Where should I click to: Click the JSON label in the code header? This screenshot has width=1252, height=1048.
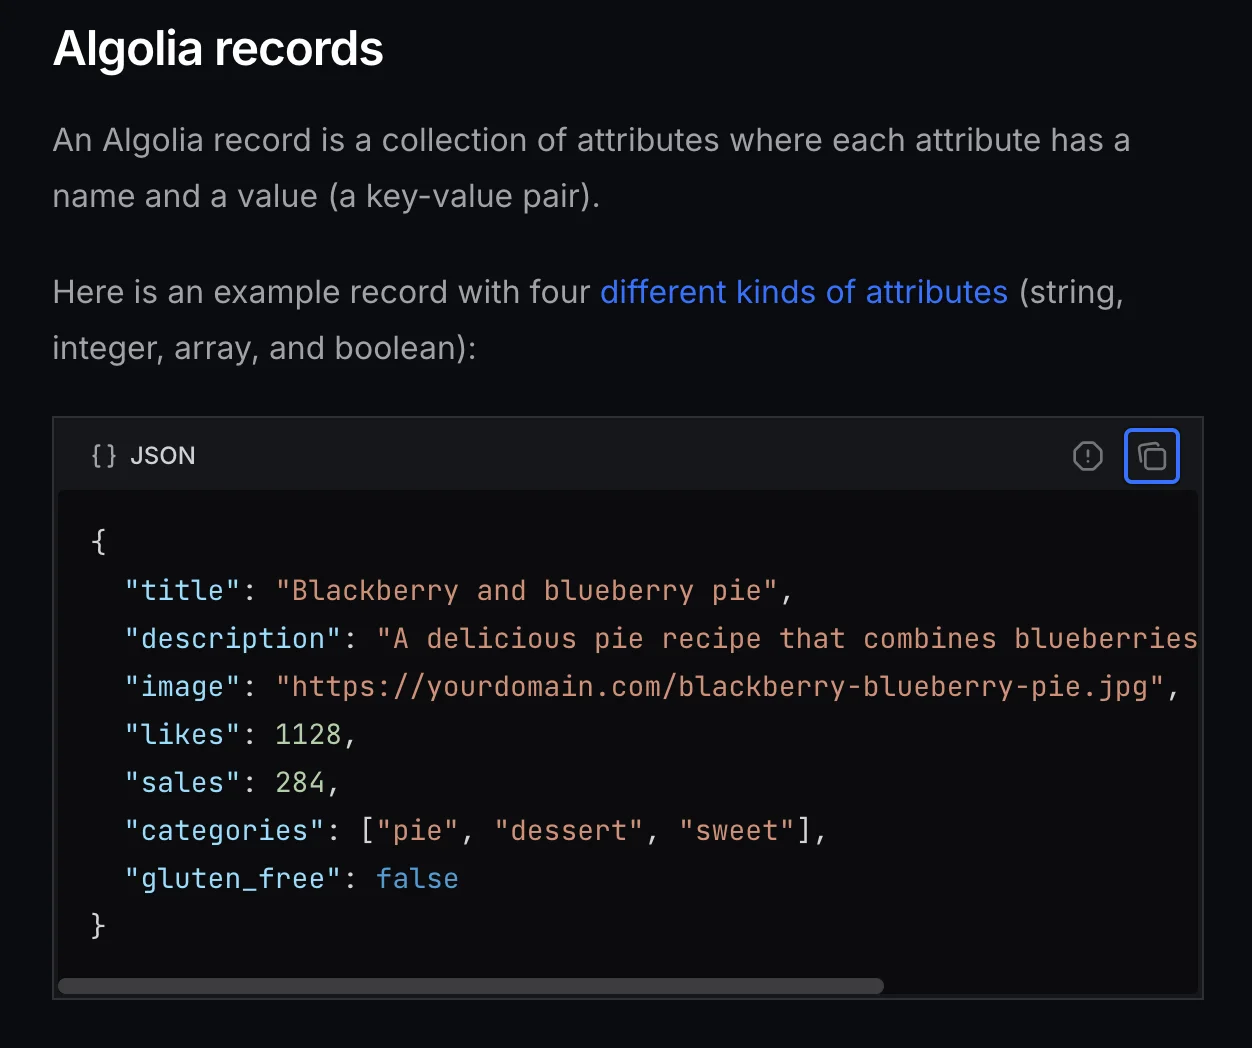[x=162, y=455]
